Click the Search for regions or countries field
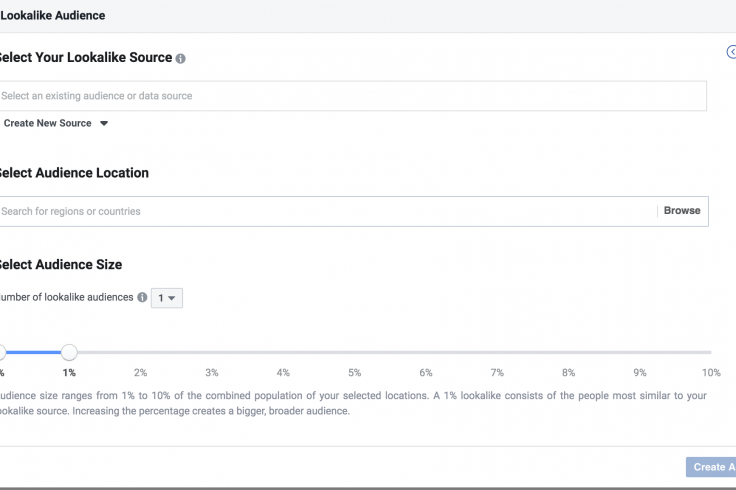The height and width of the screenshot is (490, 736). click(328, 211)
